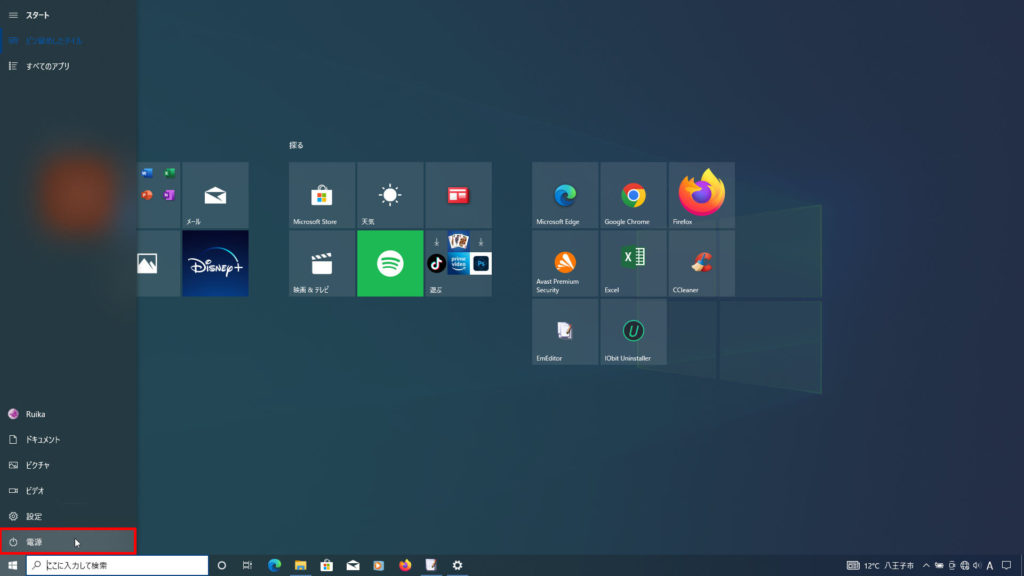Launch Google Chrome from pinned tiles
Viewport: 1024px width, 576px height.
click(633, 195)
